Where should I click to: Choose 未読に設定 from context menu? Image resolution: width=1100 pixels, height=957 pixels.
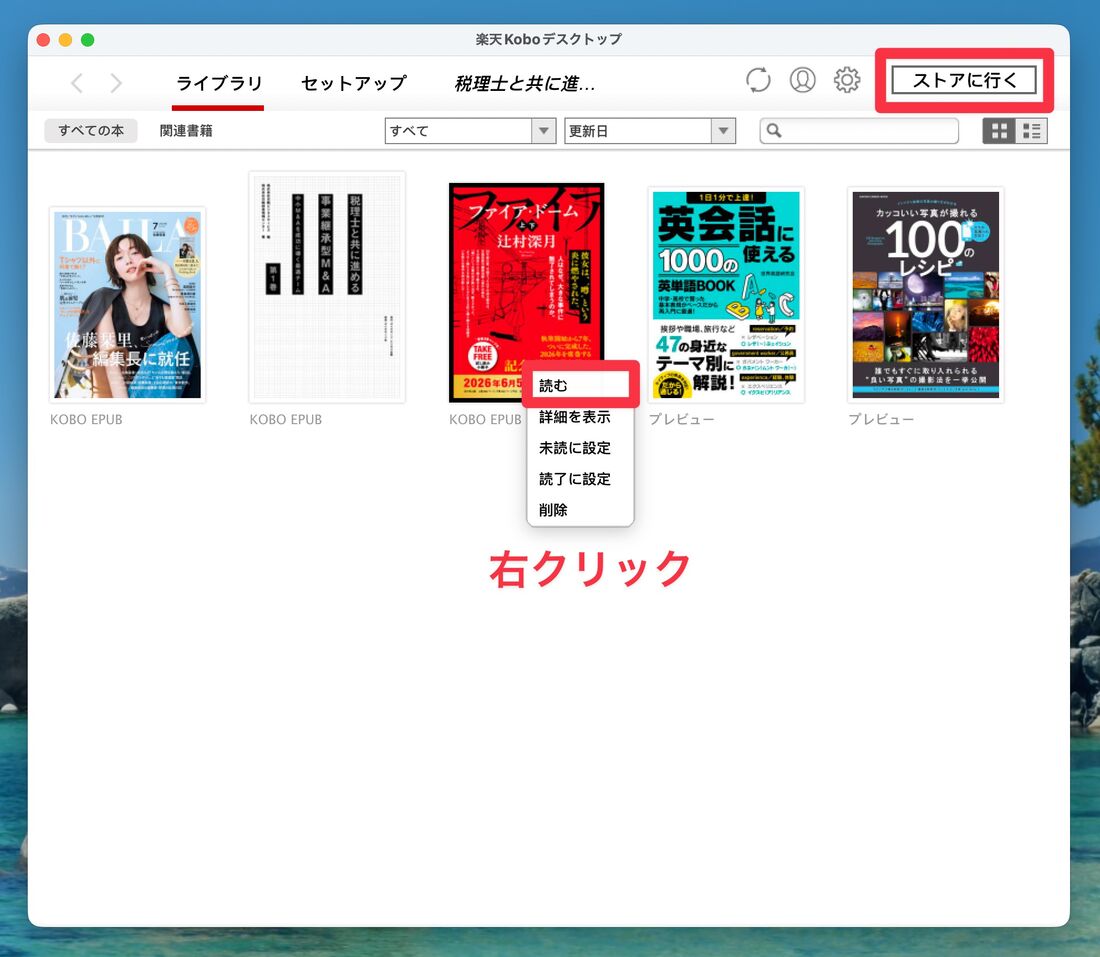tap(580, 448)
